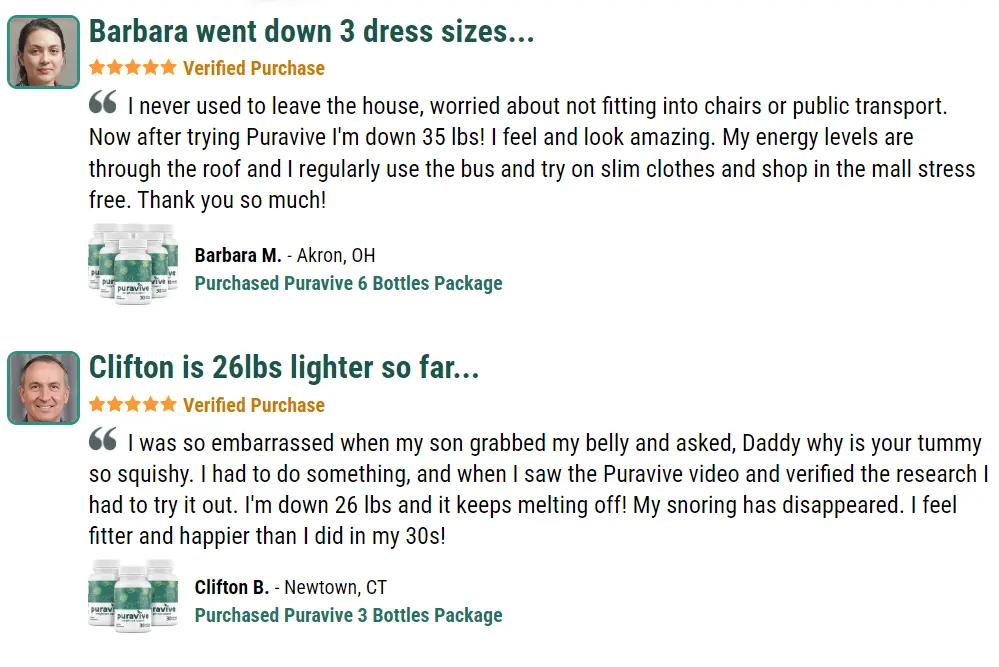Click 'Verified Purchase' label under Clifton's heading
999x667 pixels.
pyautogui.click(x=254, y=405)
